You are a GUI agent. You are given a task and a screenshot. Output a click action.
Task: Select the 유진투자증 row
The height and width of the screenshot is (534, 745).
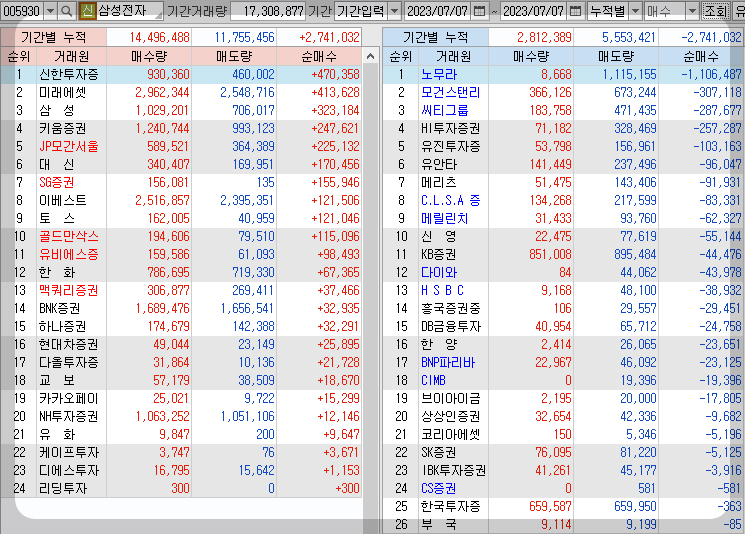(x=564, y=147)
